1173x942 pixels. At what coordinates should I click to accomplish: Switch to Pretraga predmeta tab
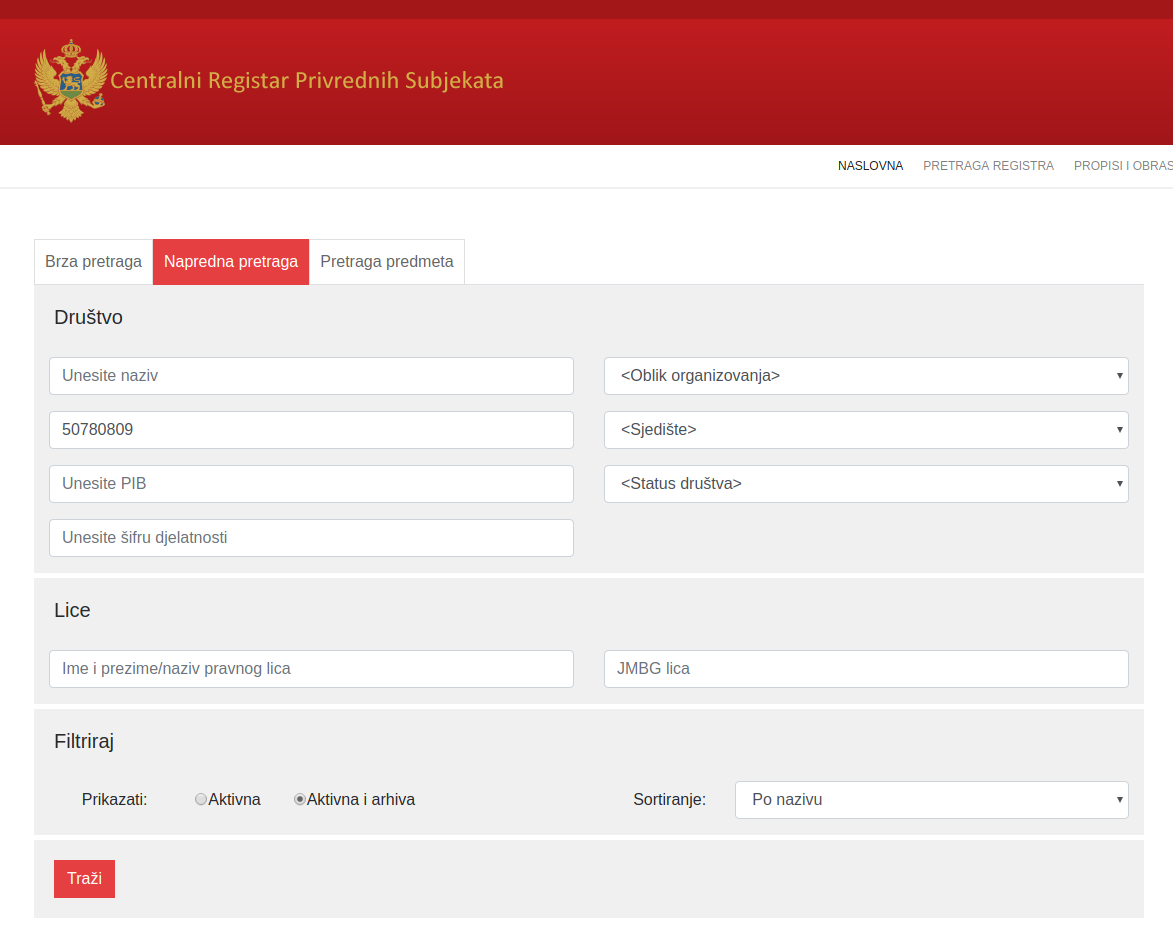[387, 262]
